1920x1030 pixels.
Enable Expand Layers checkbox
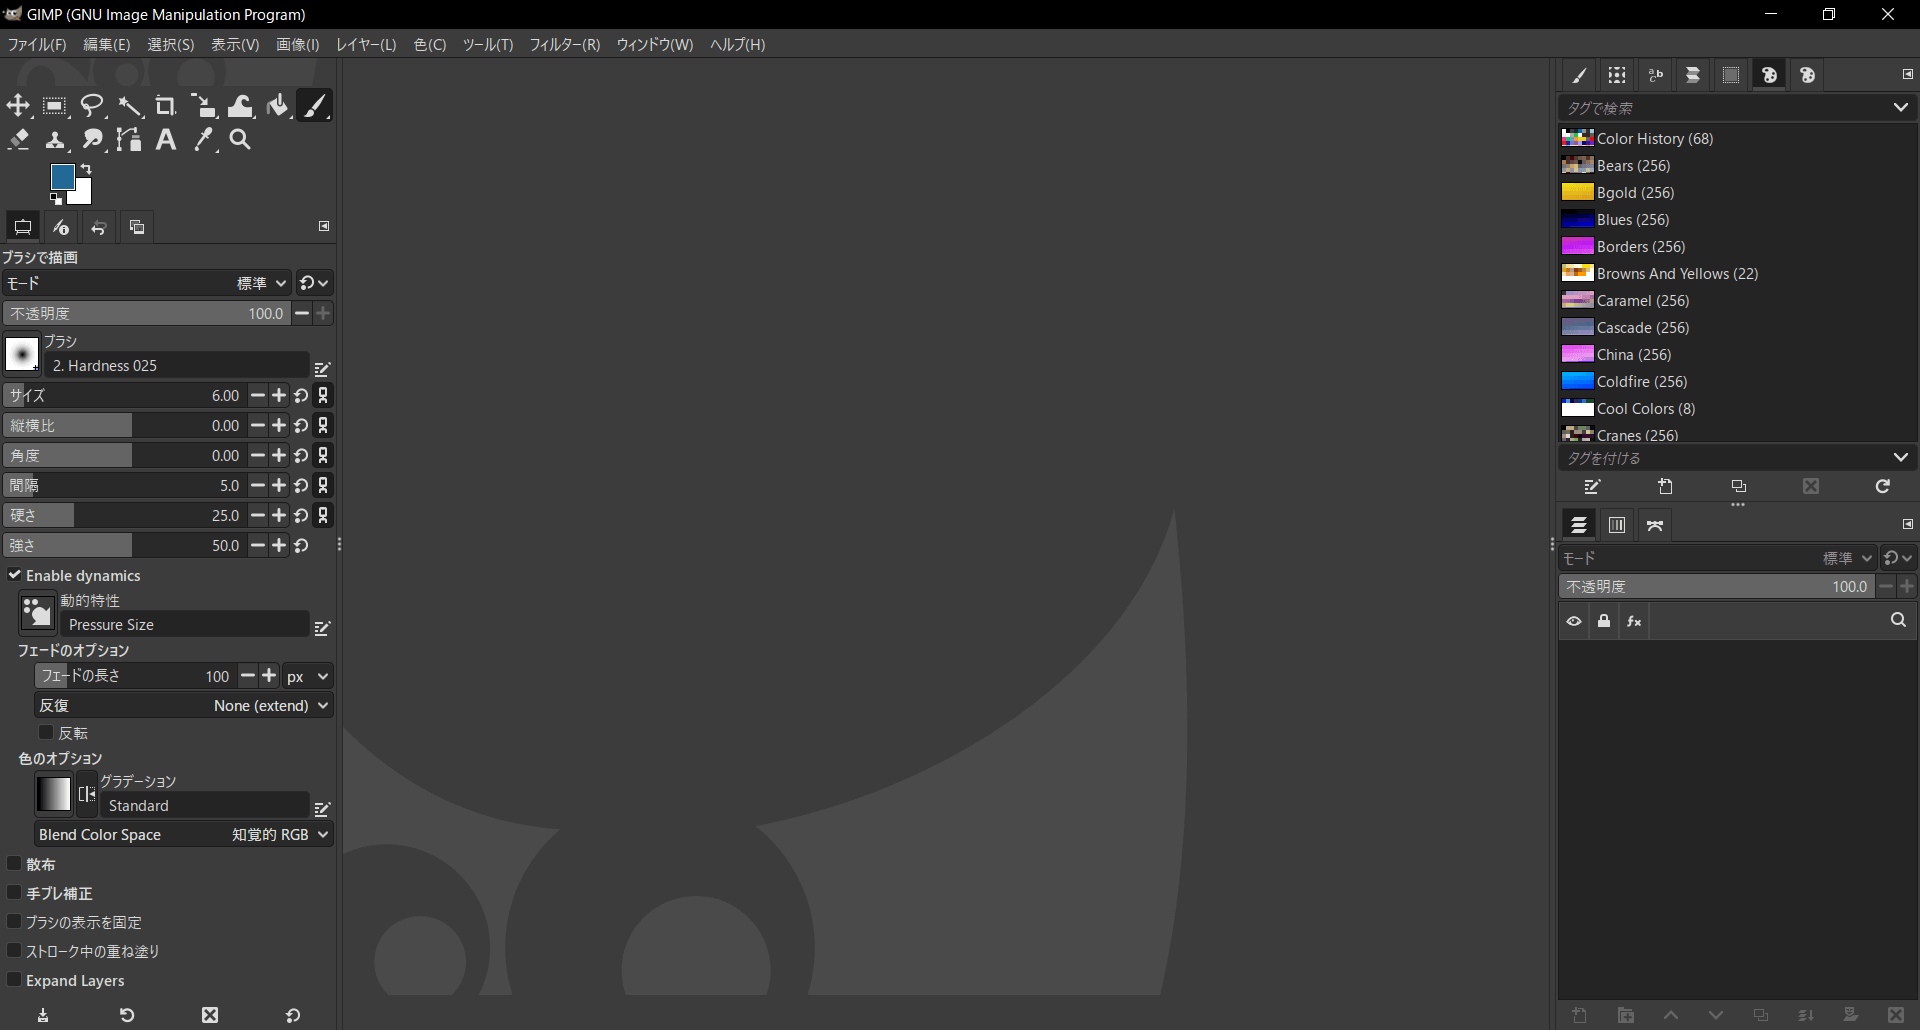tap(14, 980)
